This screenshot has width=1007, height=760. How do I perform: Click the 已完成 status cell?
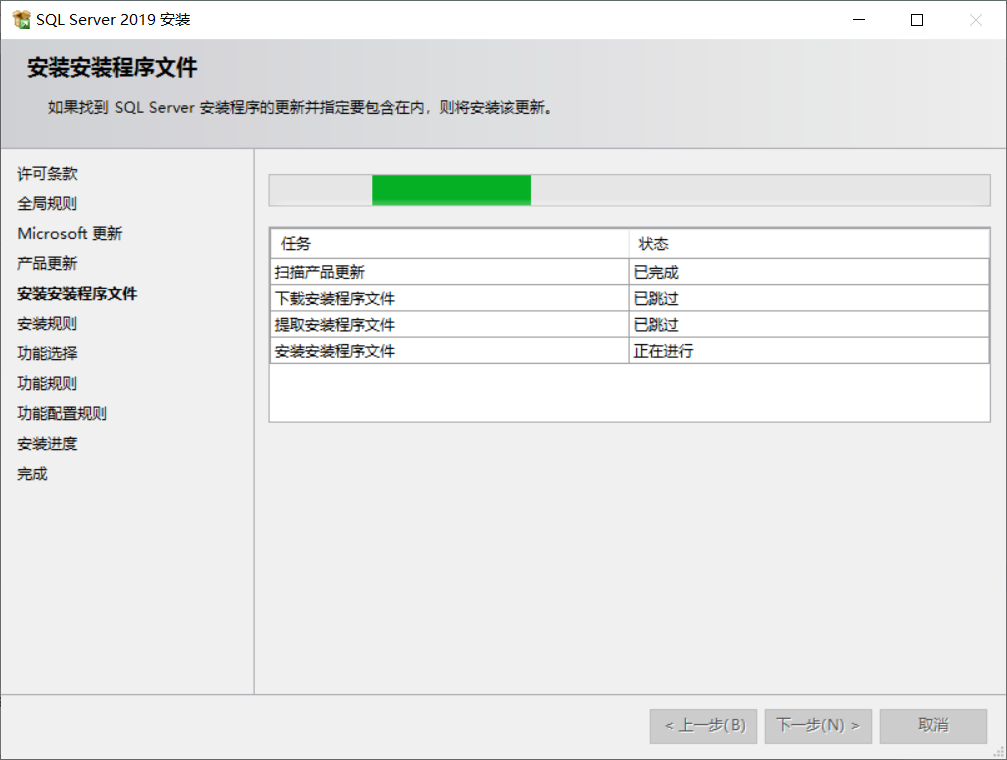809,272
